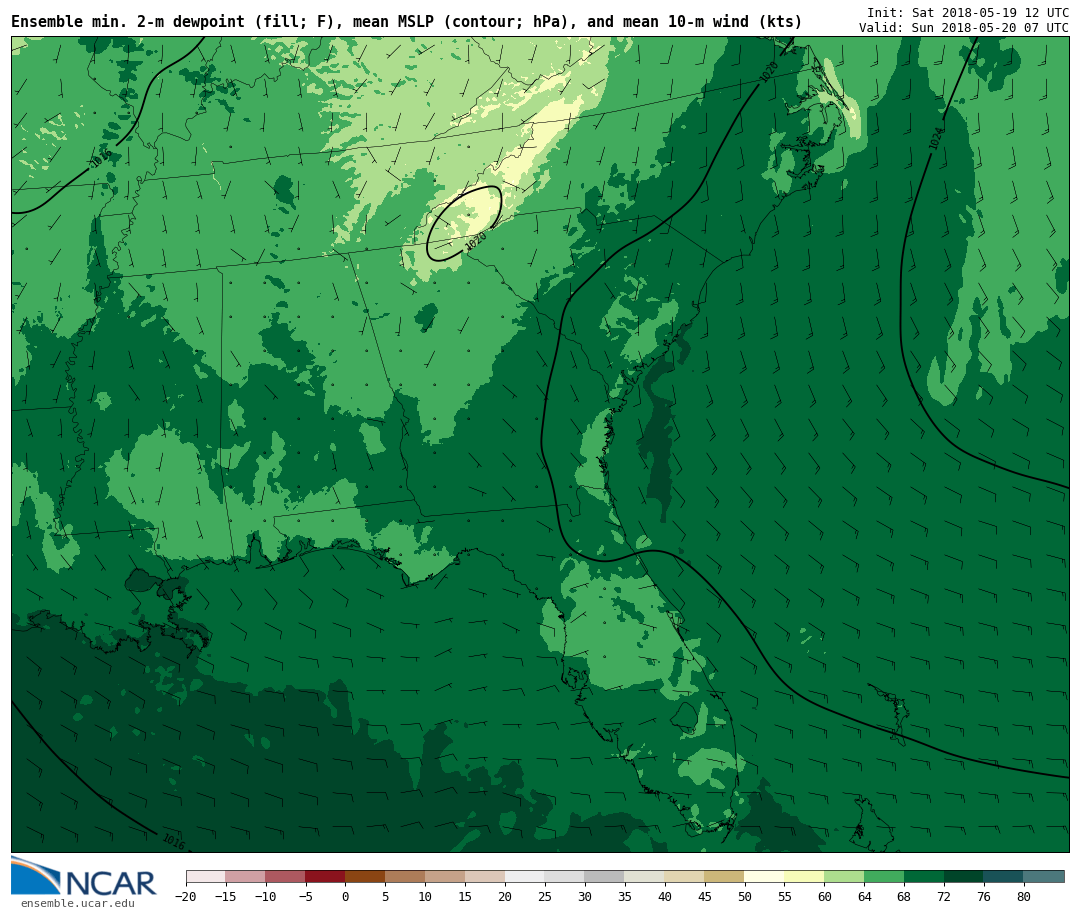
Task: Open the ensemble.ucar.edu link
Action: [77, 904]
